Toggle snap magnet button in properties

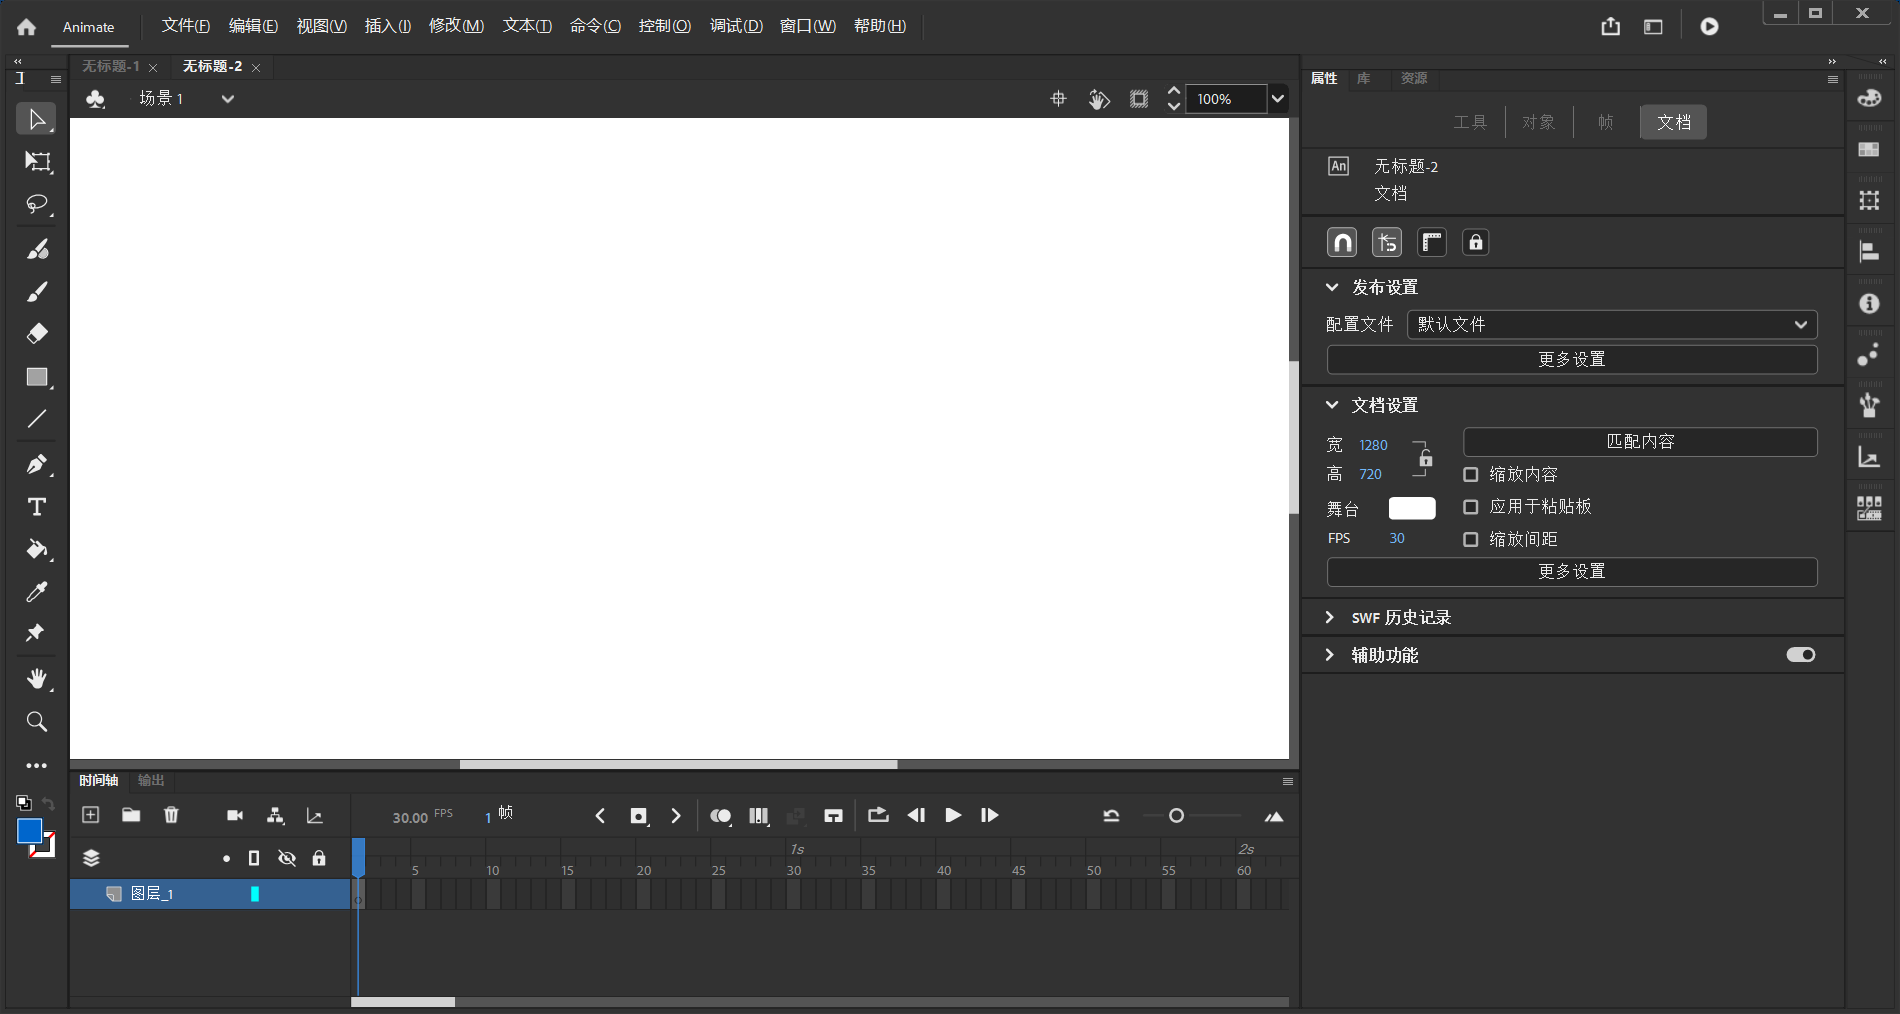(x=1342, y=242)
